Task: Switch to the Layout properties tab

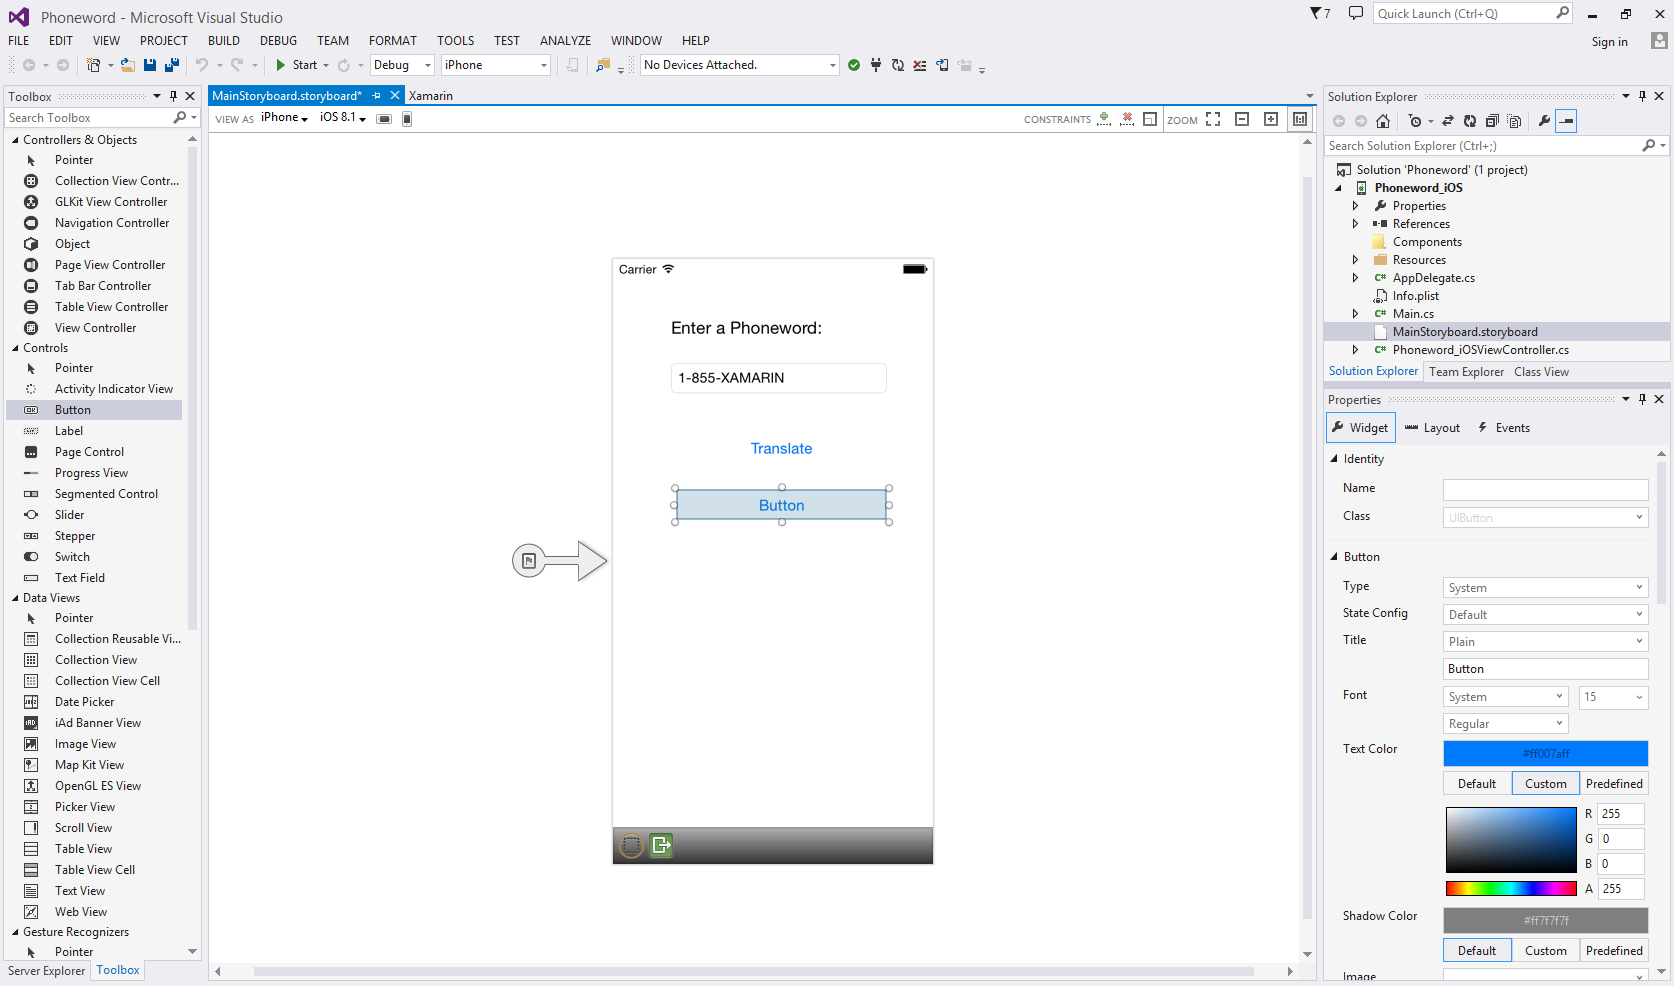Action: tap(1432, 428)
